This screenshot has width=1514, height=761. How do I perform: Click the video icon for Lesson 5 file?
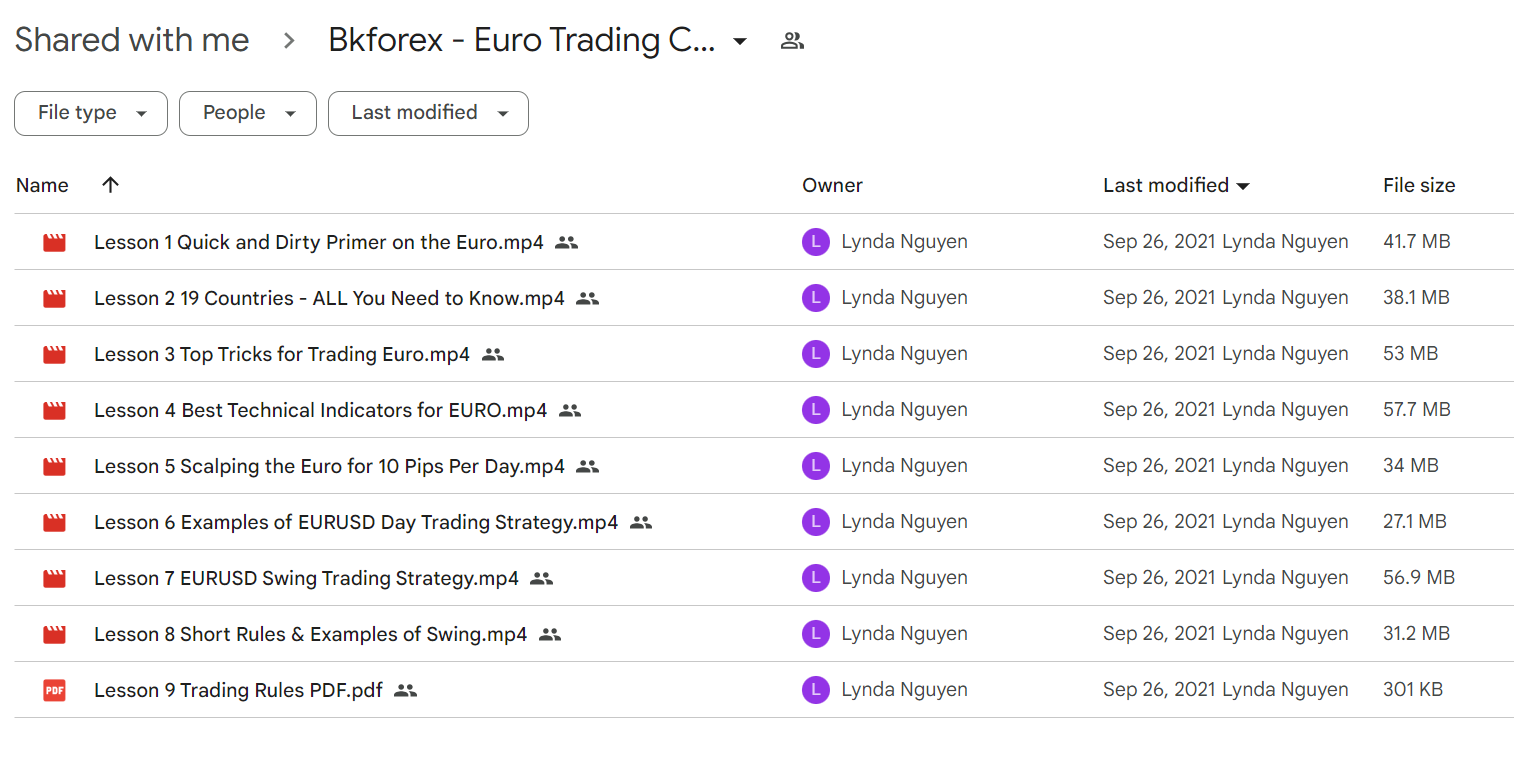[54, 466]
